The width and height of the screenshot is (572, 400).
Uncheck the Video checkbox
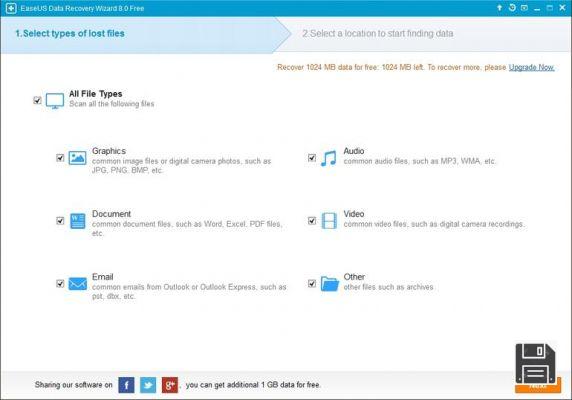312,221
